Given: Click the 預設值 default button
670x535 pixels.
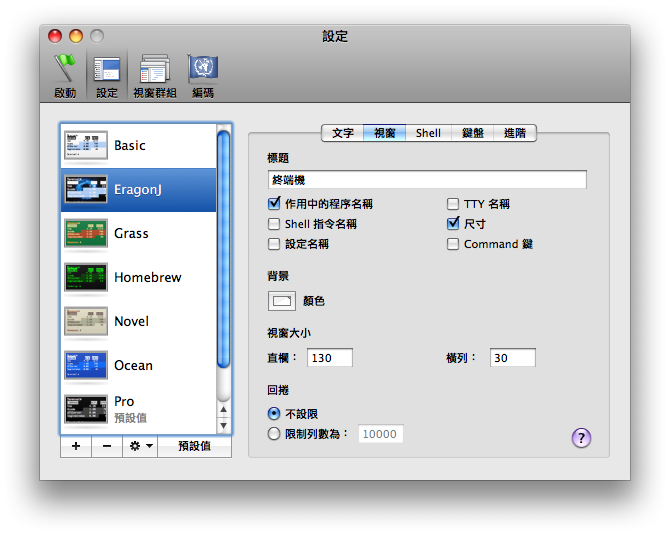Looking at the screenshot, I should click(194, 446).
